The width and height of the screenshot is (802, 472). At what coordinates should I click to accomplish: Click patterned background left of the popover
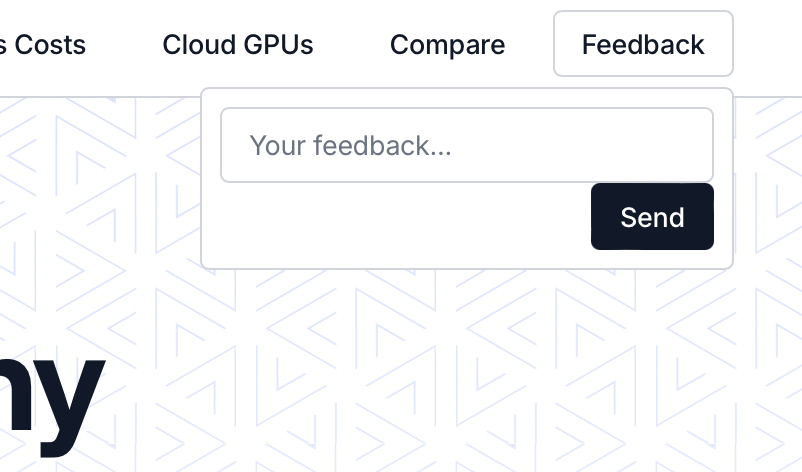(x=100, y=200)
